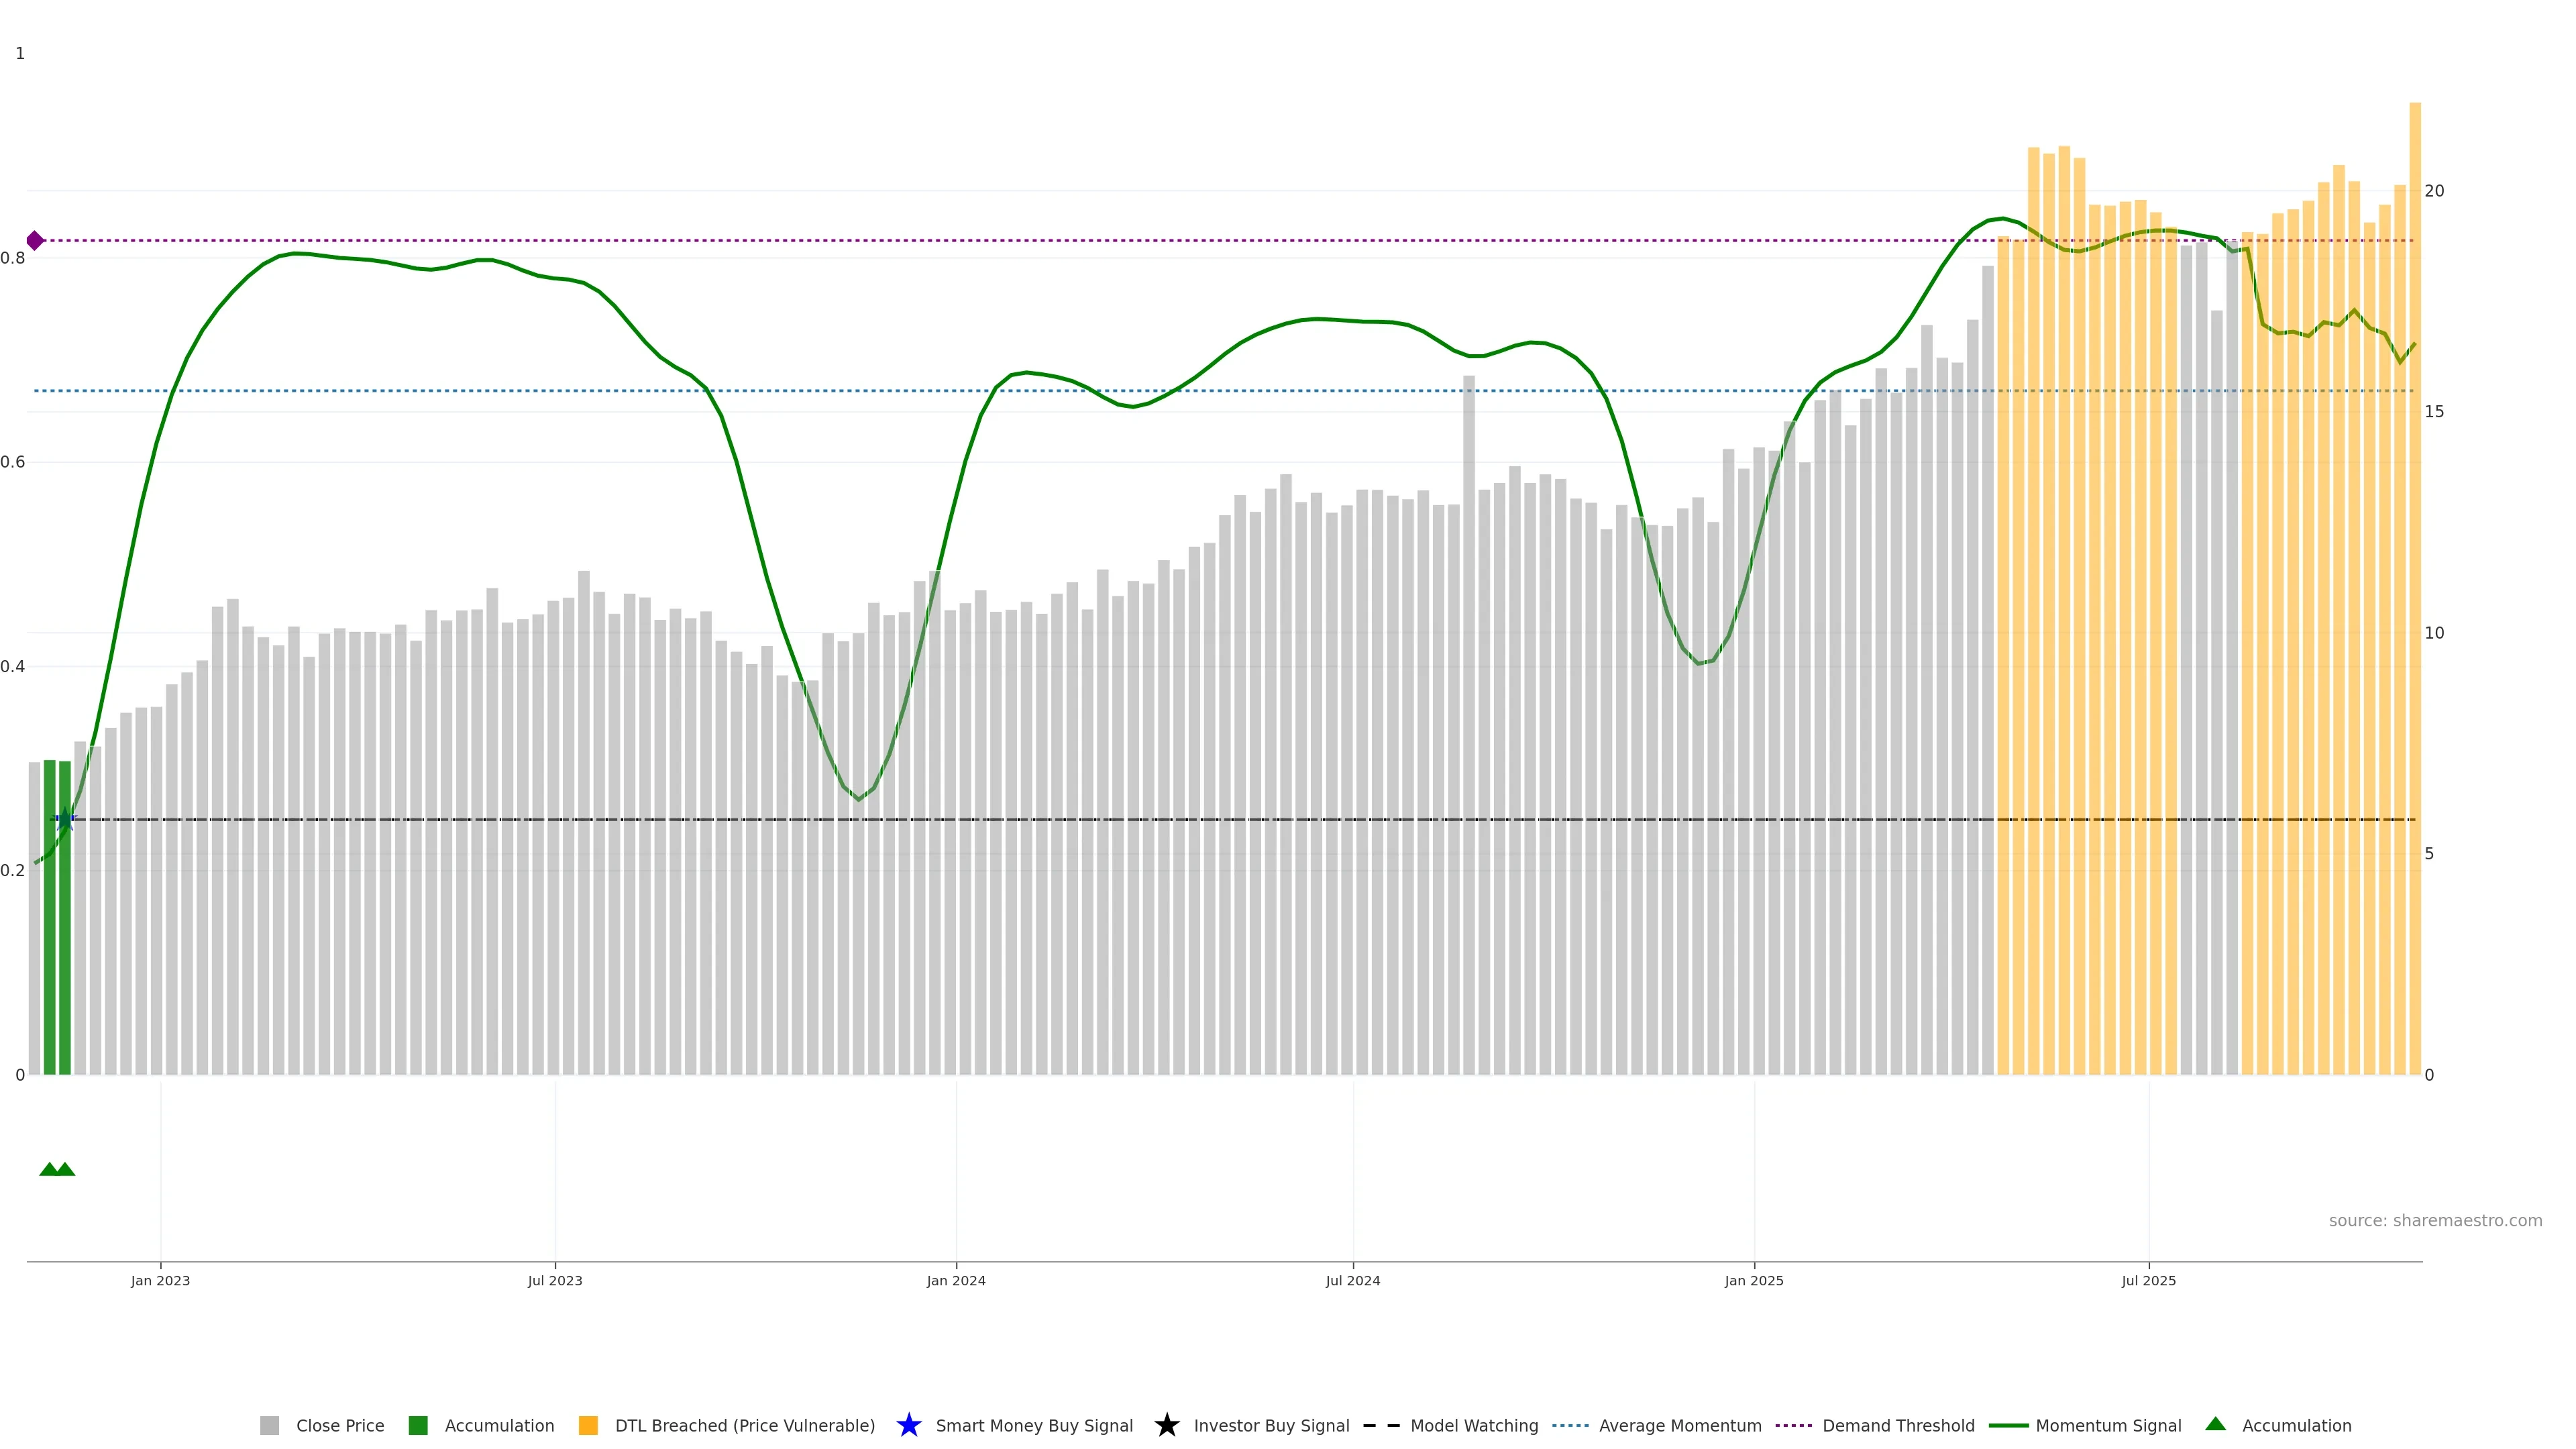Click the dotted Average Momentum legend line

click(1570, 1425)
